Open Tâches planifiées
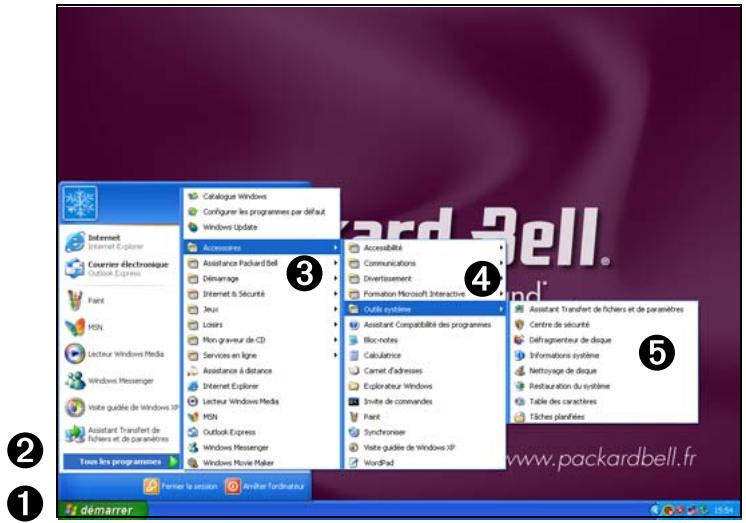 [x=604, y=417]
